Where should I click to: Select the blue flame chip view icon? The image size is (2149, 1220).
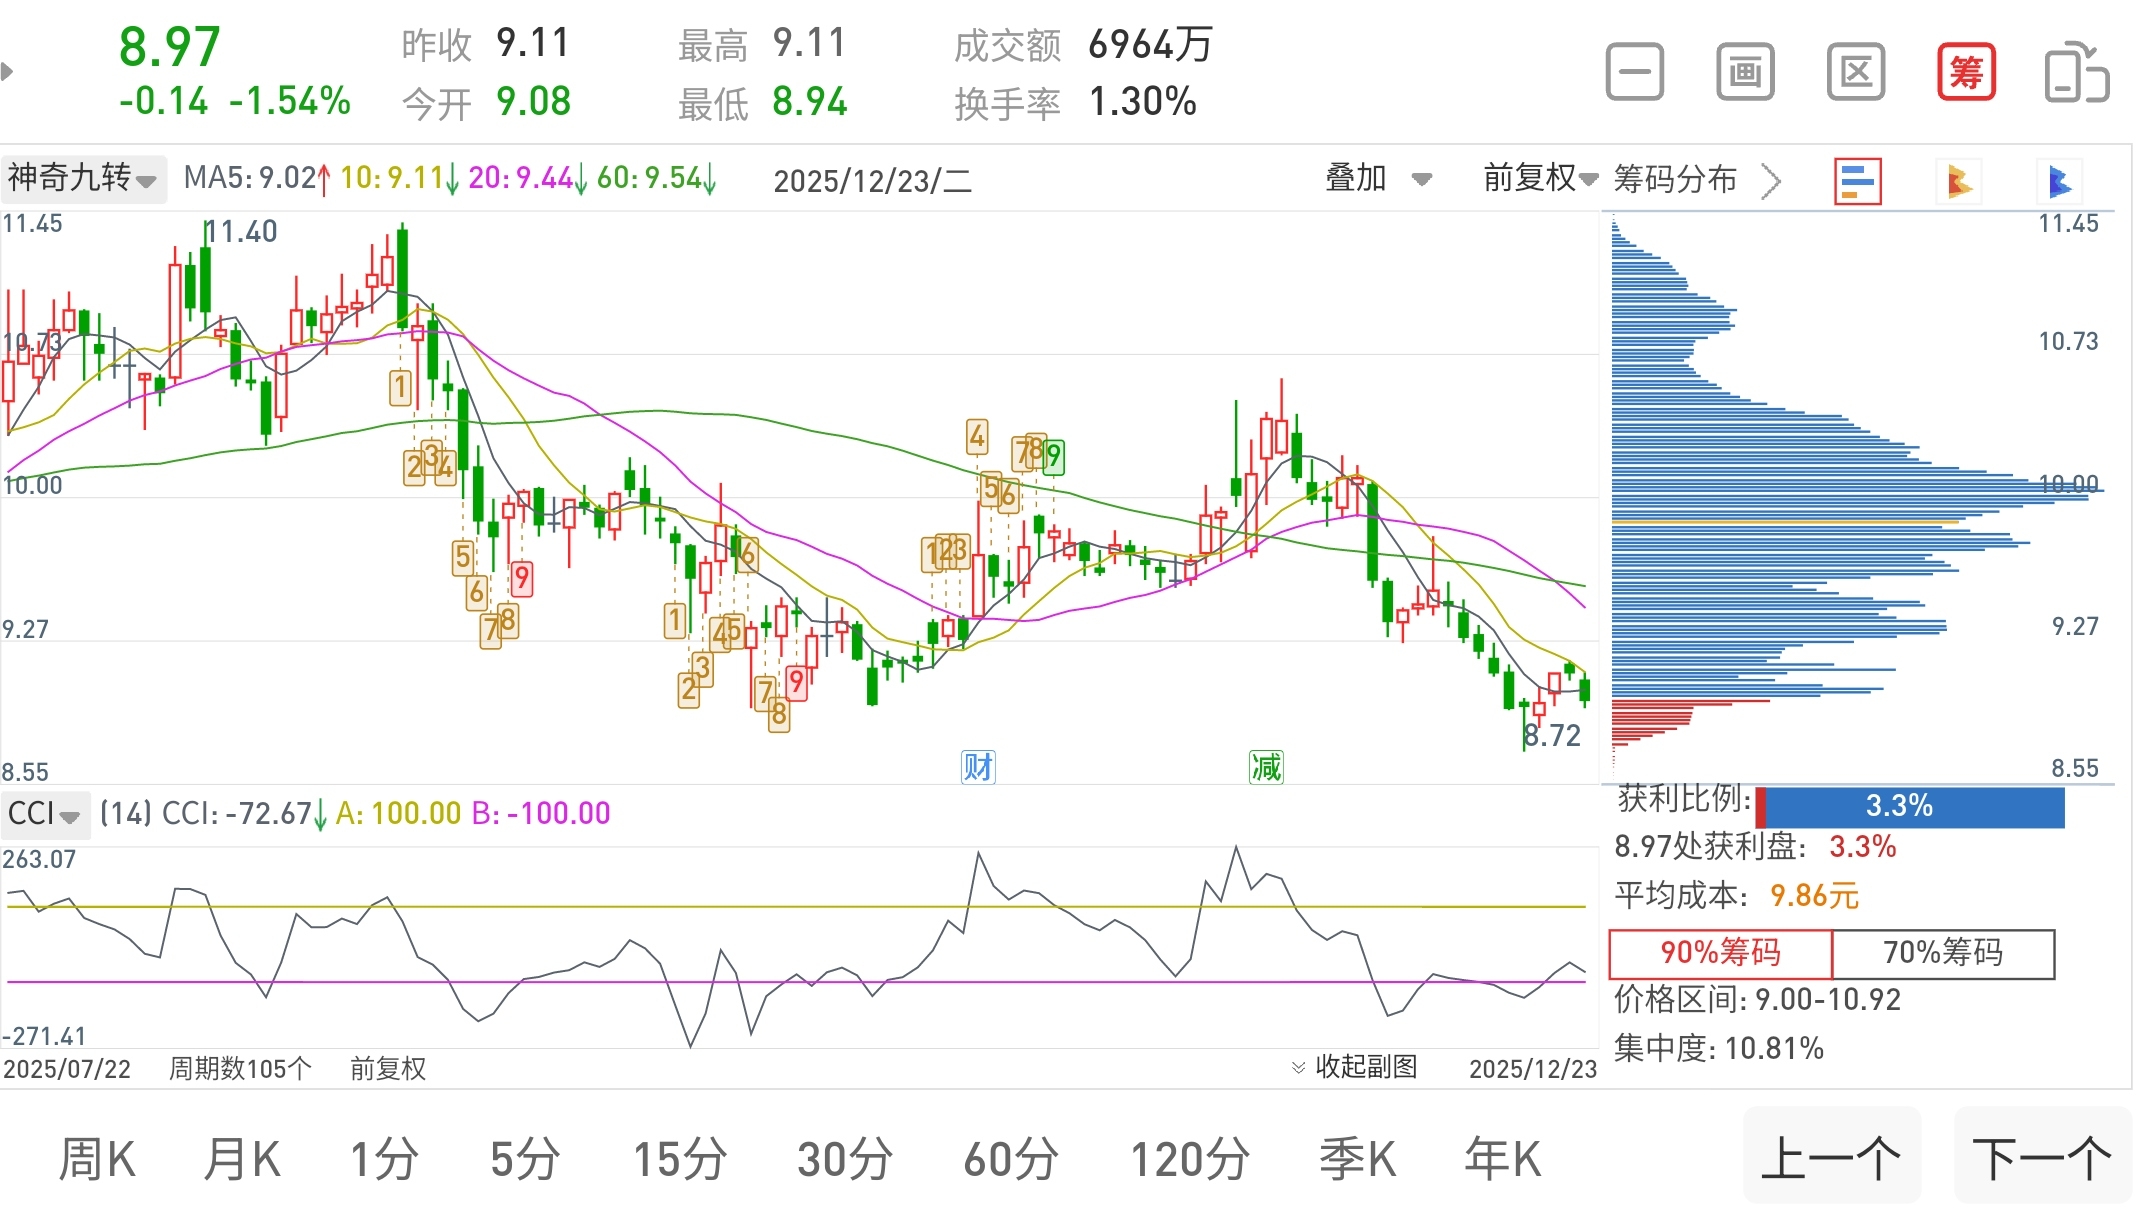pos(2059,182)
